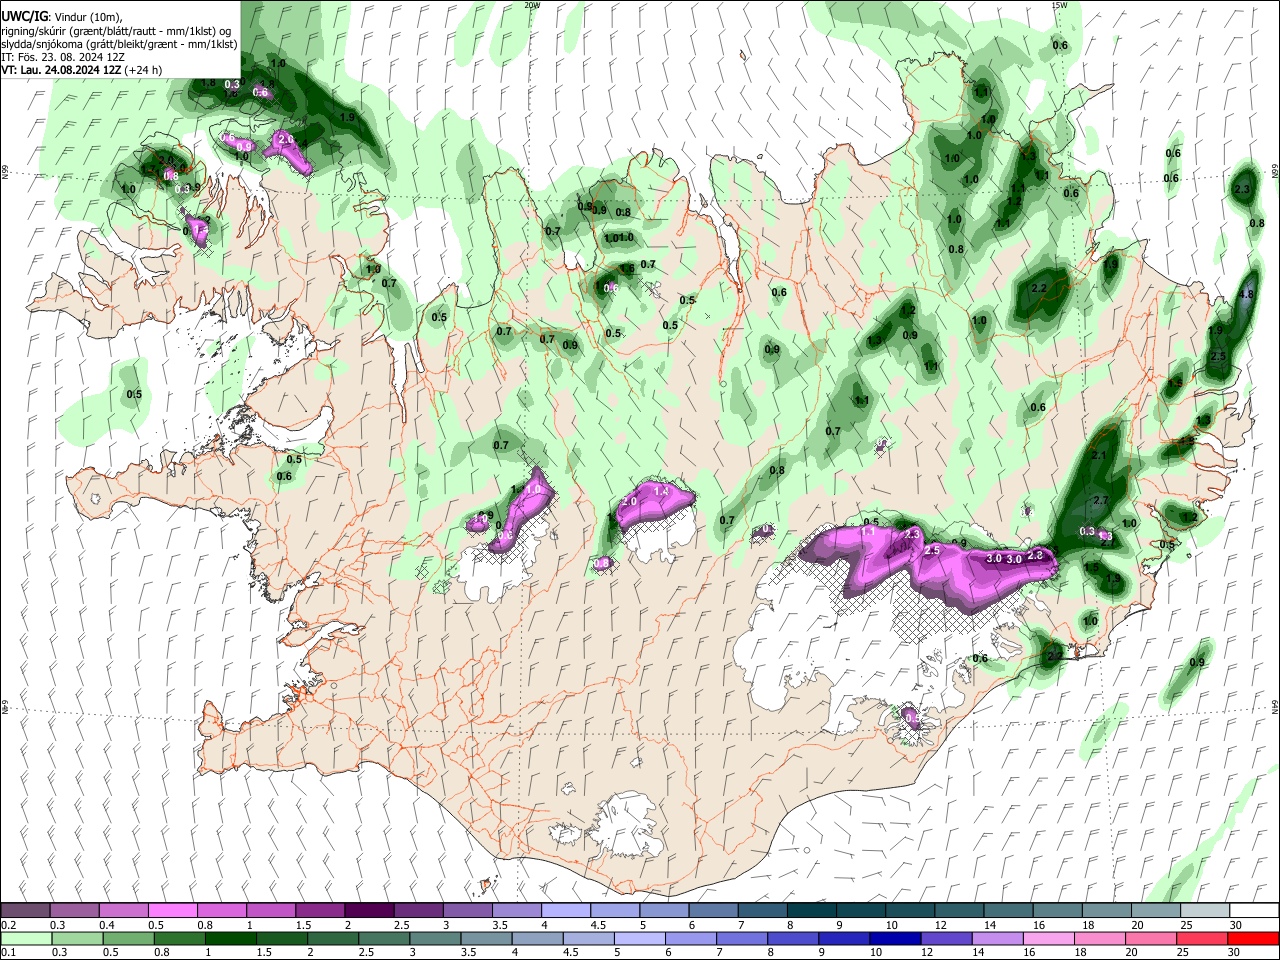
Task: Select the darkest purple snow swatch between 2 and 2.5
Action: pos(369,910)
